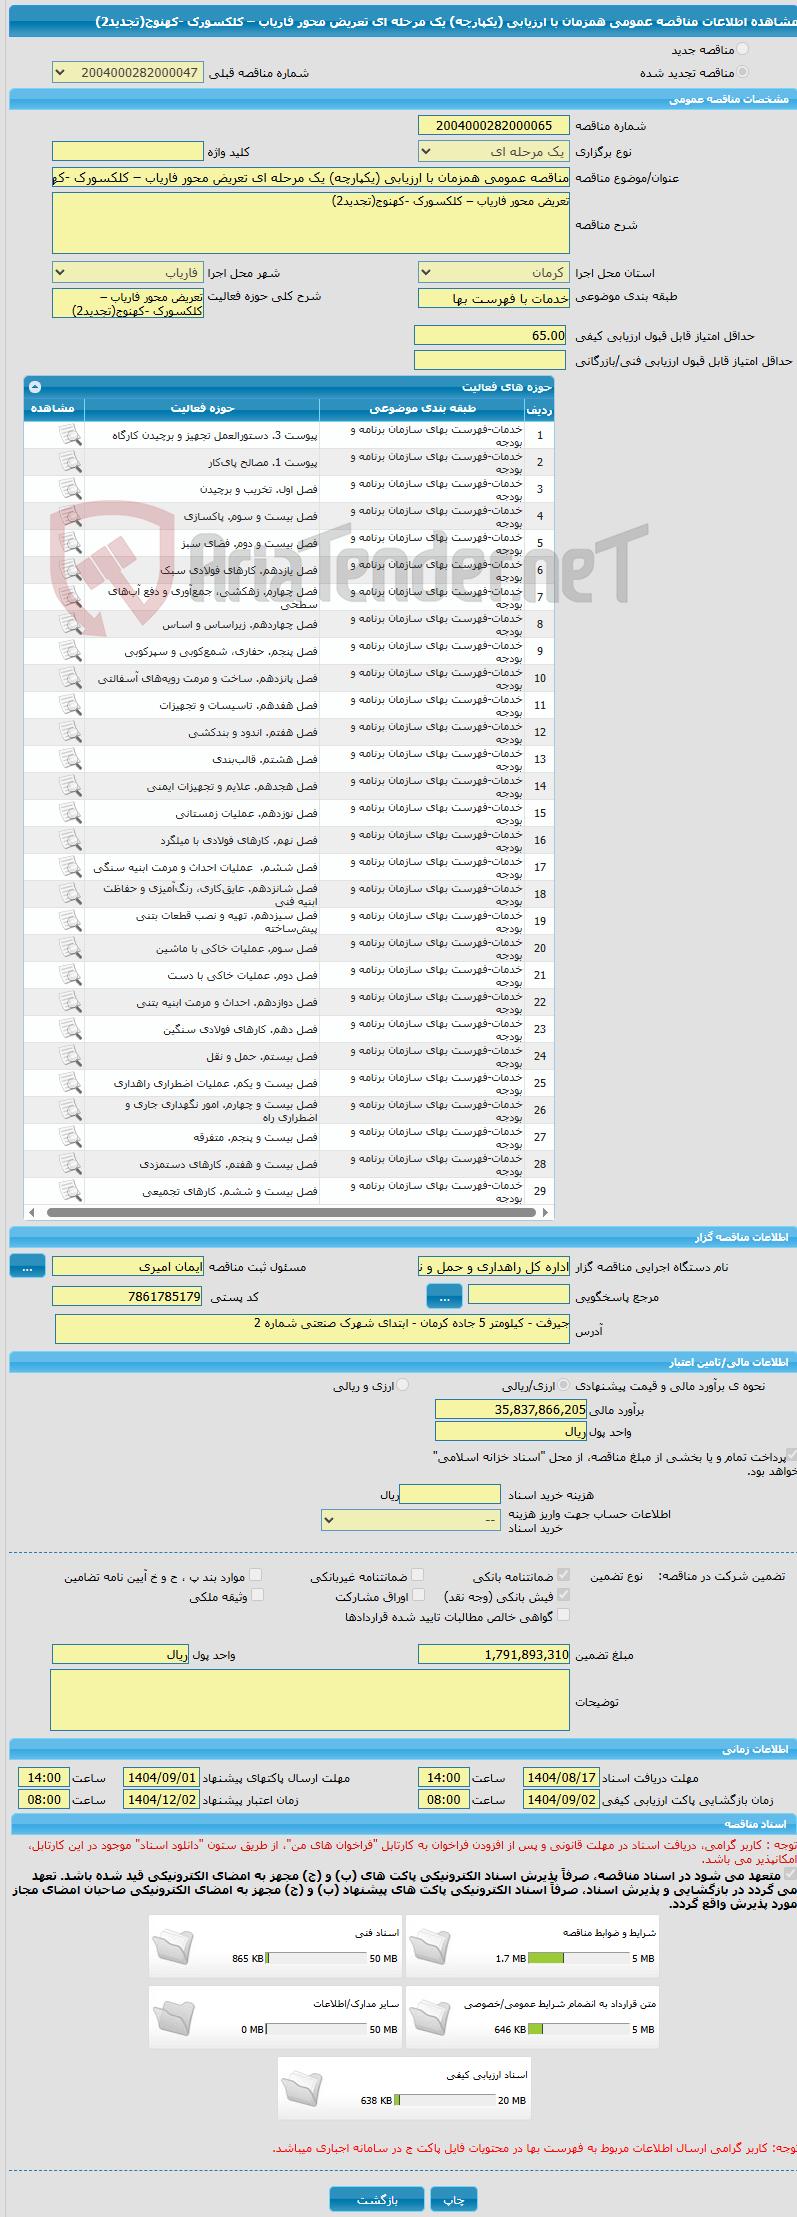Viewport: 797px width, 2217px height.
Task: Open the view icon for row 1
Action: point(69,435)
